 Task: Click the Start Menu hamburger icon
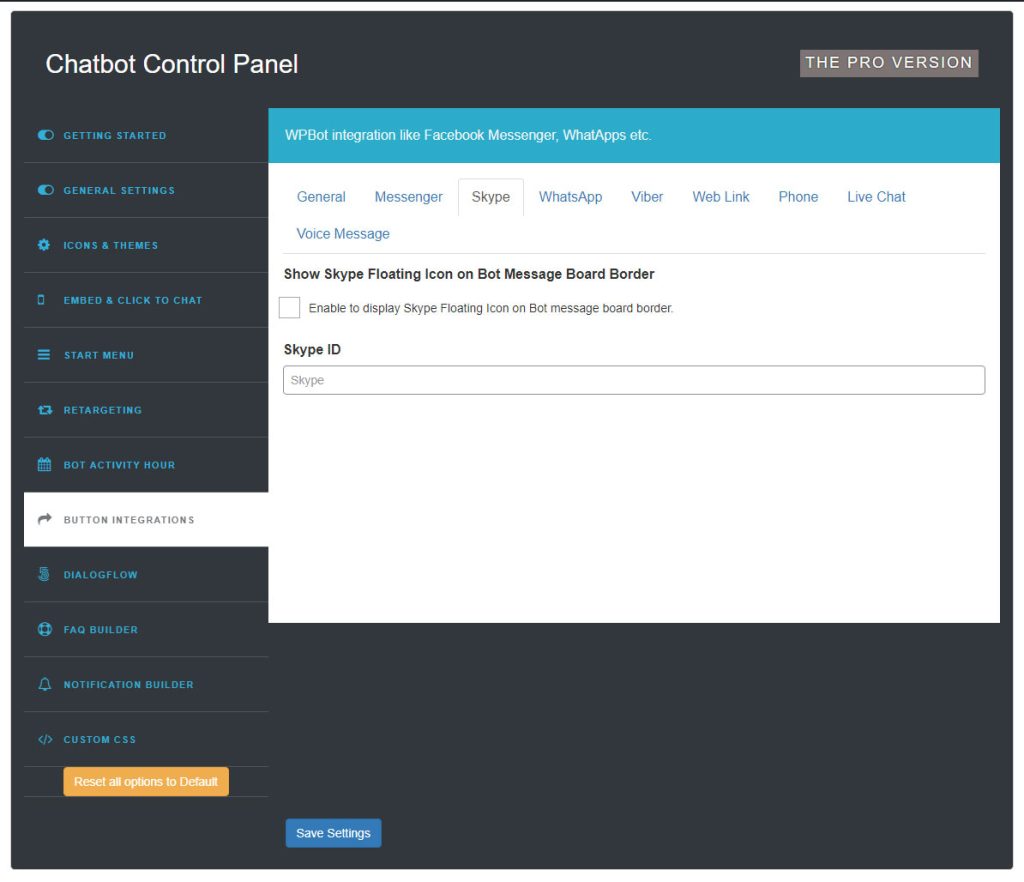[x=44, y=354]
